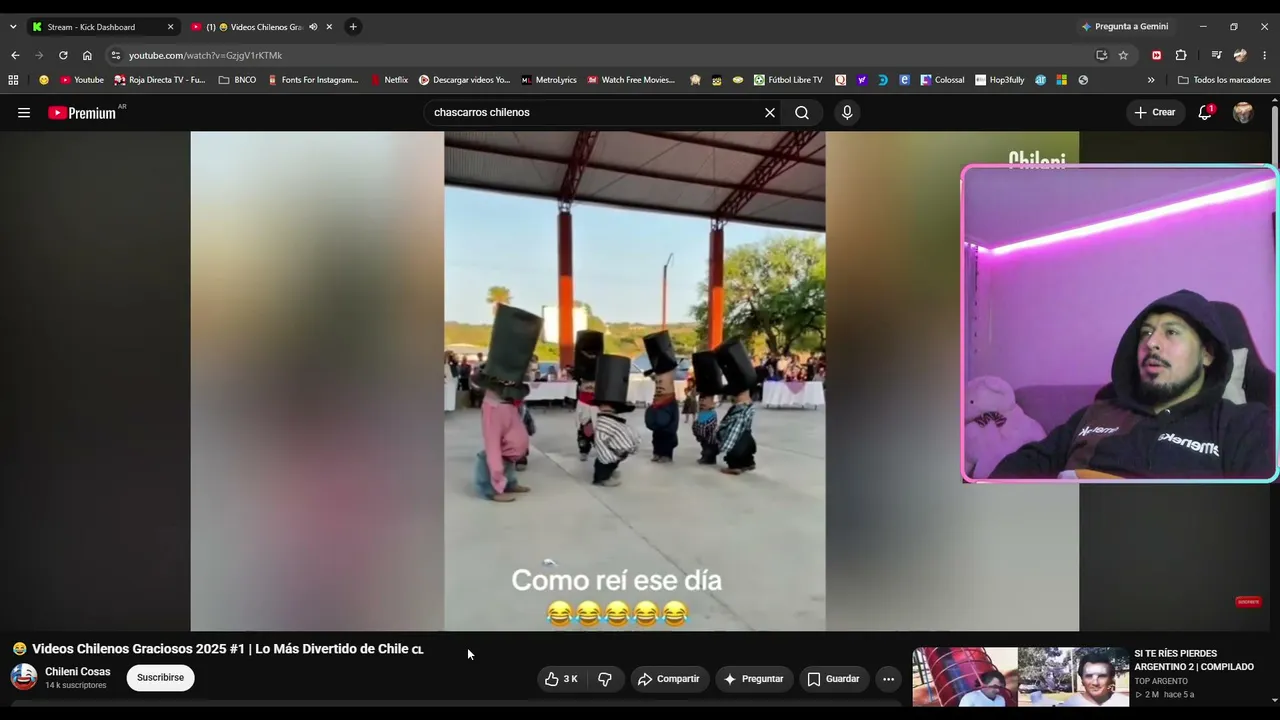View site information icon in address bar

(116, 55)
